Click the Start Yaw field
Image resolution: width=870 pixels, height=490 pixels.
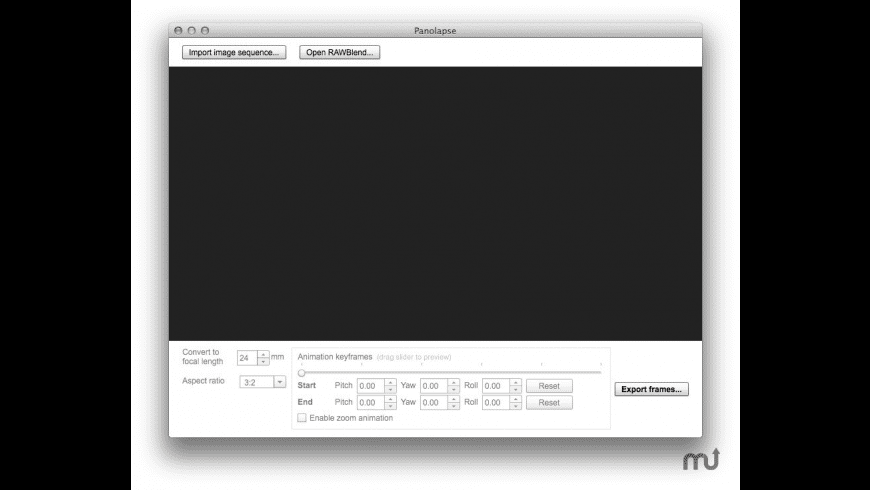coord(434,386)
